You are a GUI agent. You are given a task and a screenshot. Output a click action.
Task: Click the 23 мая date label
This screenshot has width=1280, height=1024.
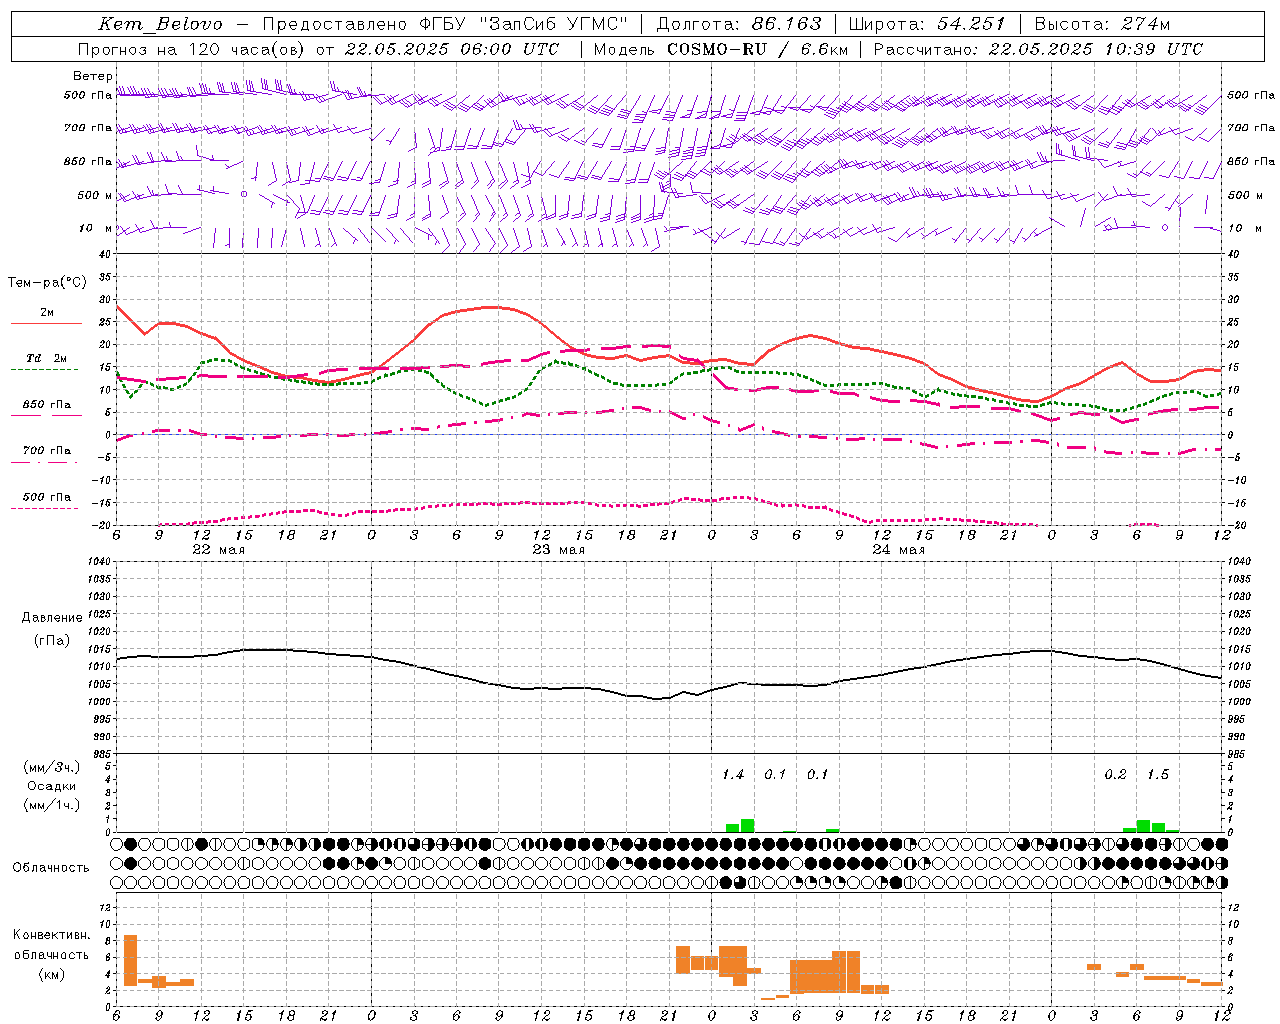tap(558, 550)
